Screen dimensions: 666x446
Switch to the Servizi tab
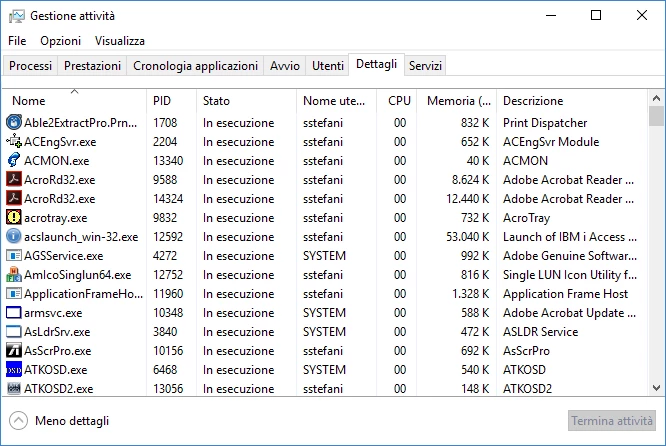425,66
